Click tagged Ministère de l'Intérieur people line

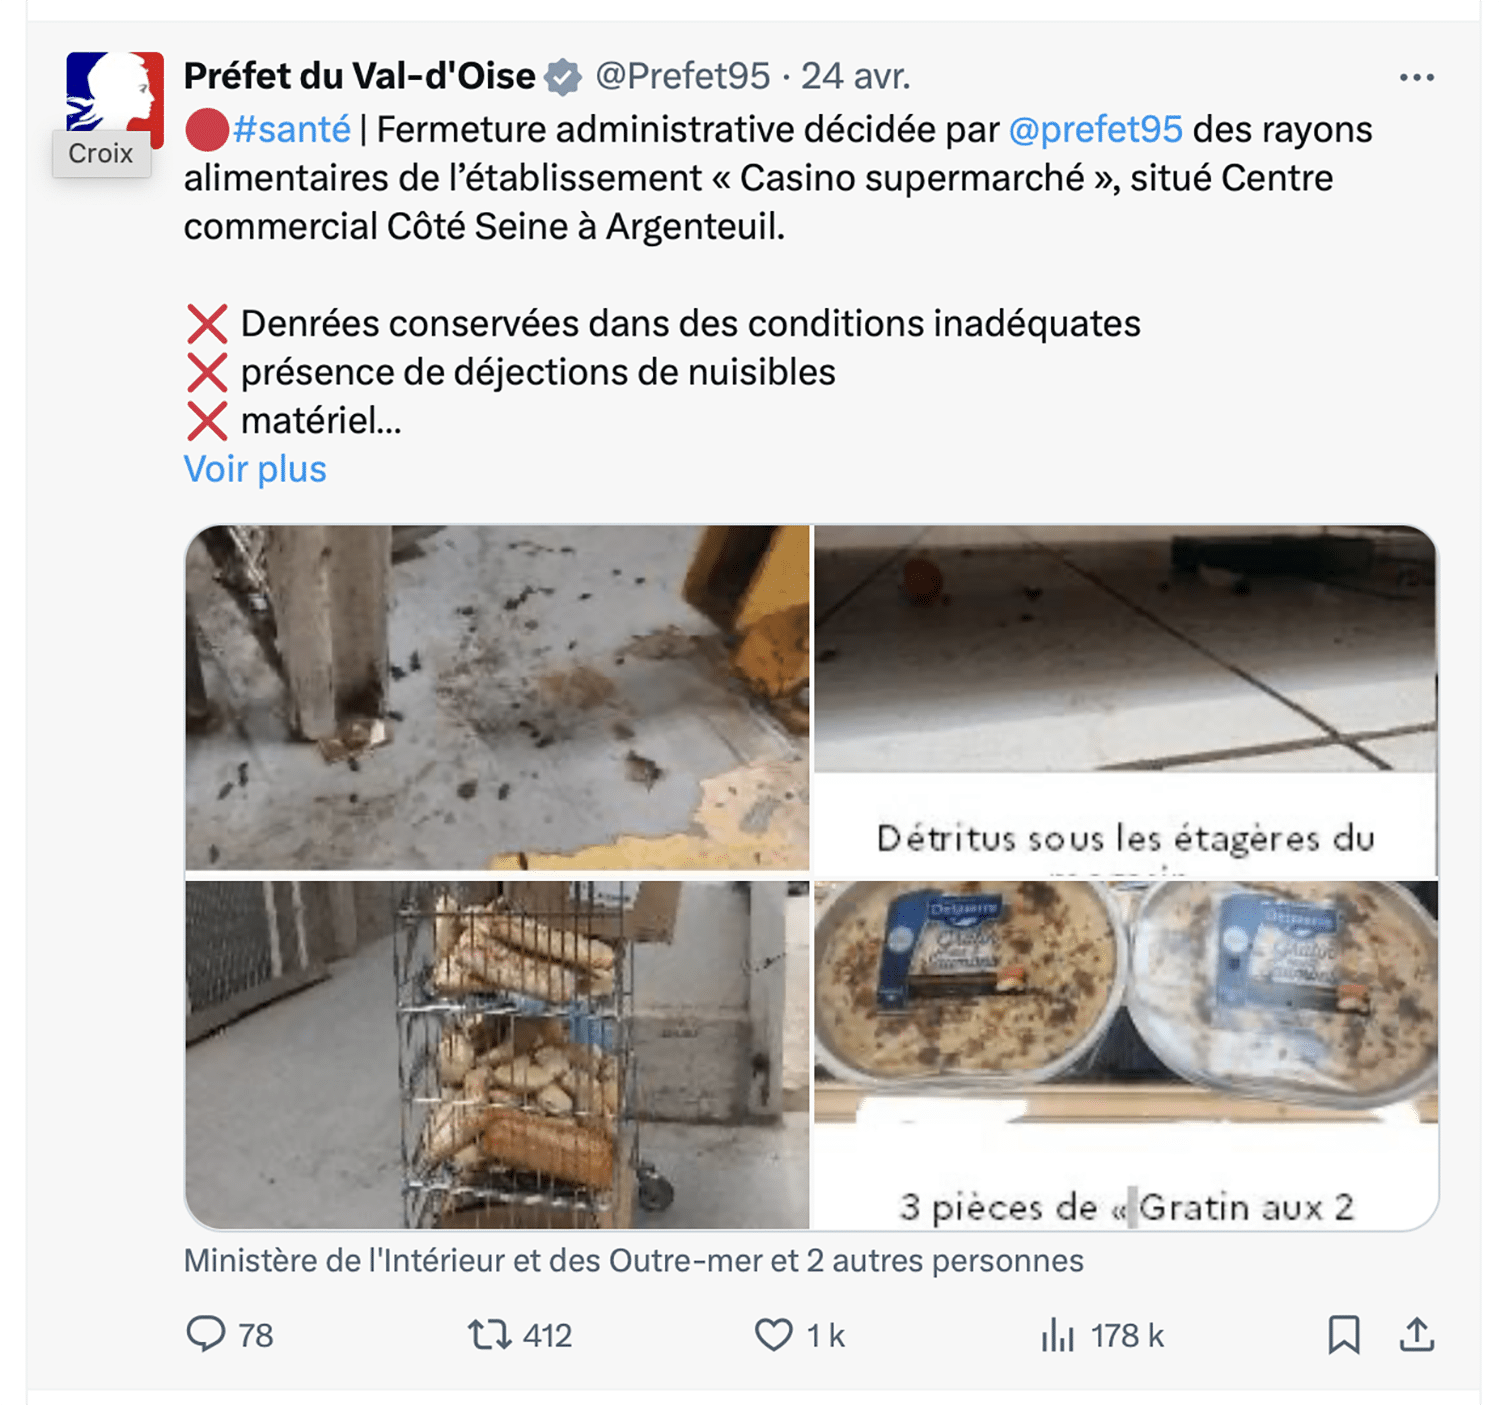point(633,1261)
